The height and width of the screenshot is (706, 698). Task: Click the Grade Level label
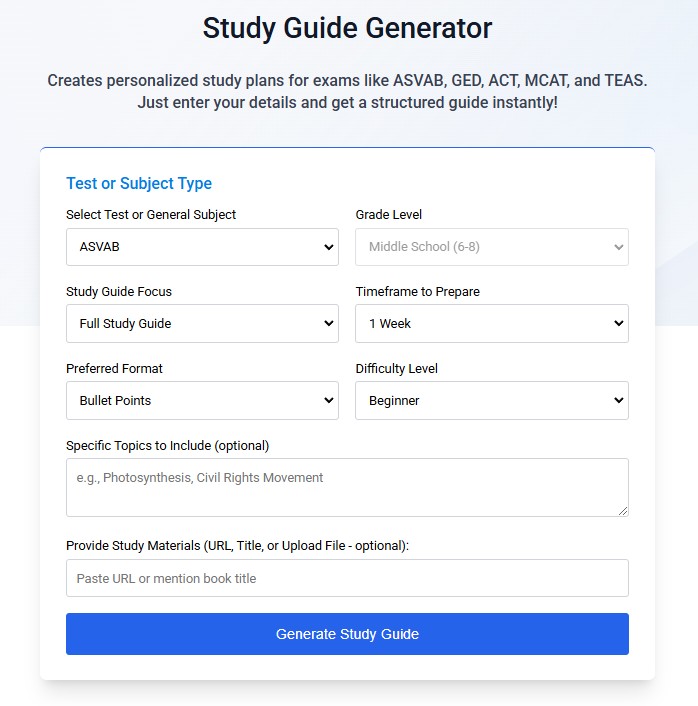(x=389, y=214)
